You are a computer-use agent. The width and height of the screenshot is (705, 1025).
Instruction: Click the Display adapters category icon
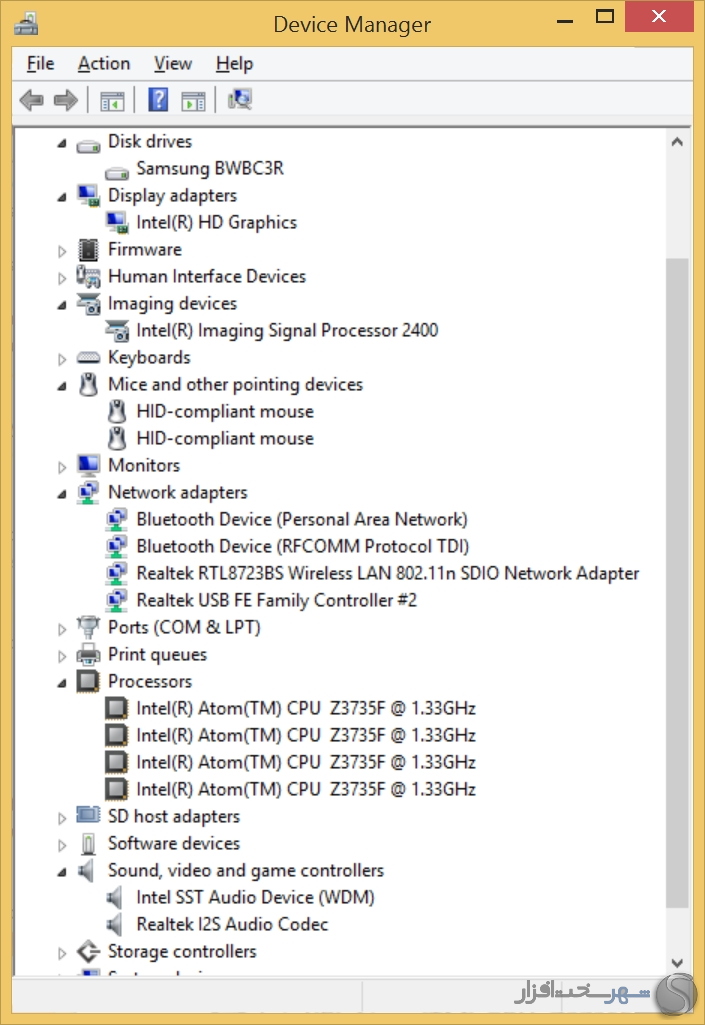(x=88, y=195)
